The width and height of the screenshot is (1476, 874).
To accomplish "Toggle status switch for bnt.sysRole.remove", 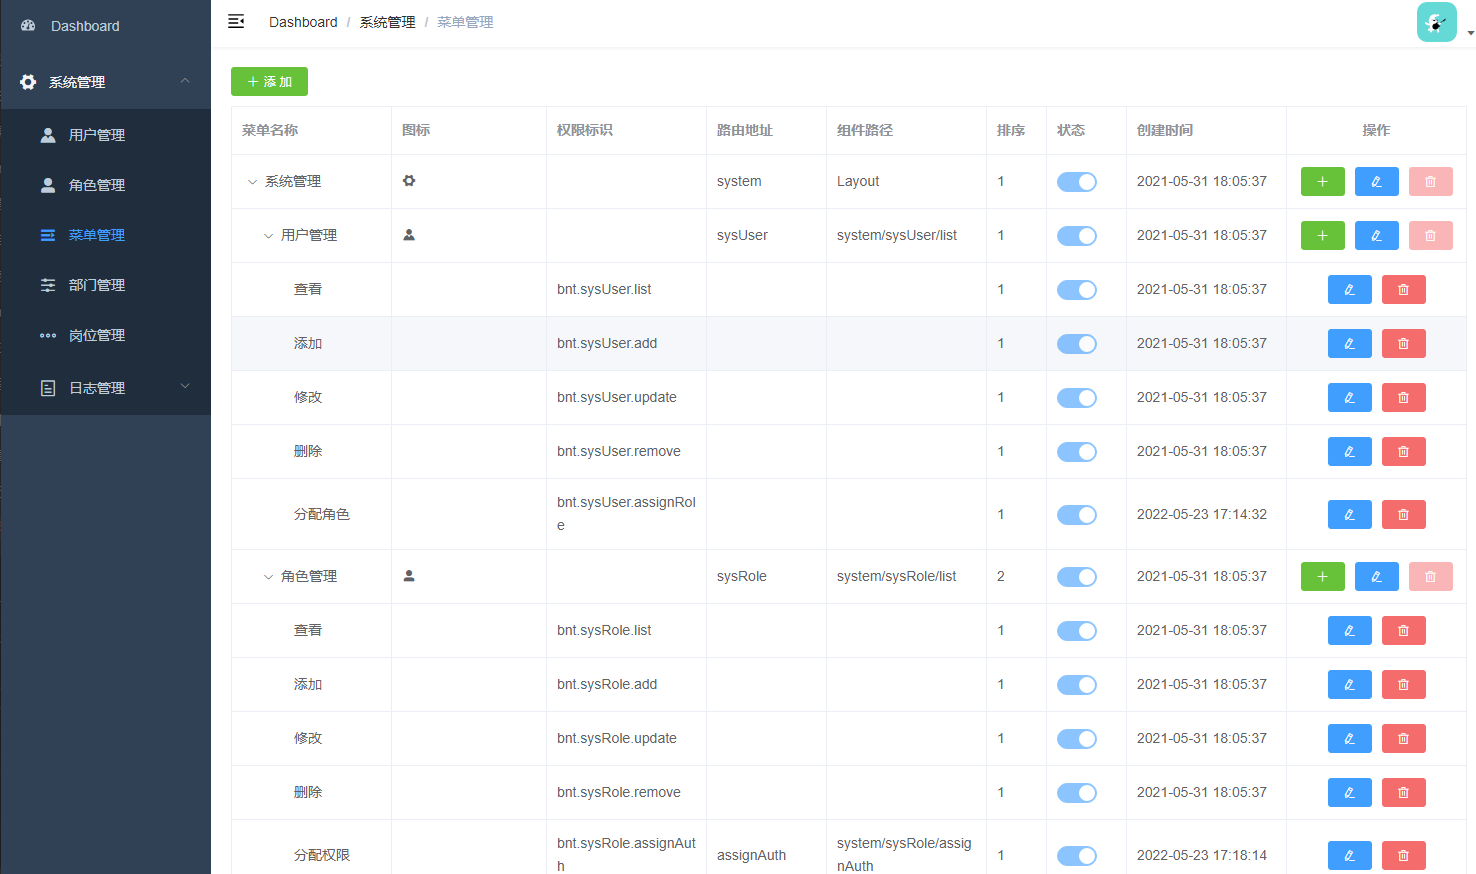I will tap(1077, 793).
